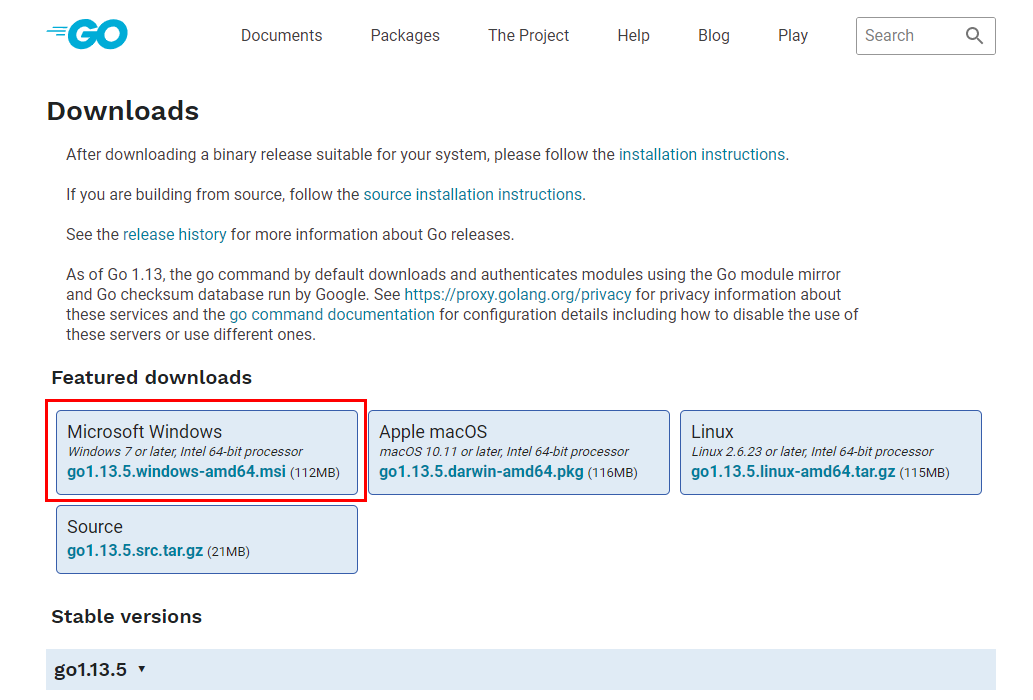Click the Linux card title
The height and width of the screenshot is (700, 1033).
tap(712, 432)
